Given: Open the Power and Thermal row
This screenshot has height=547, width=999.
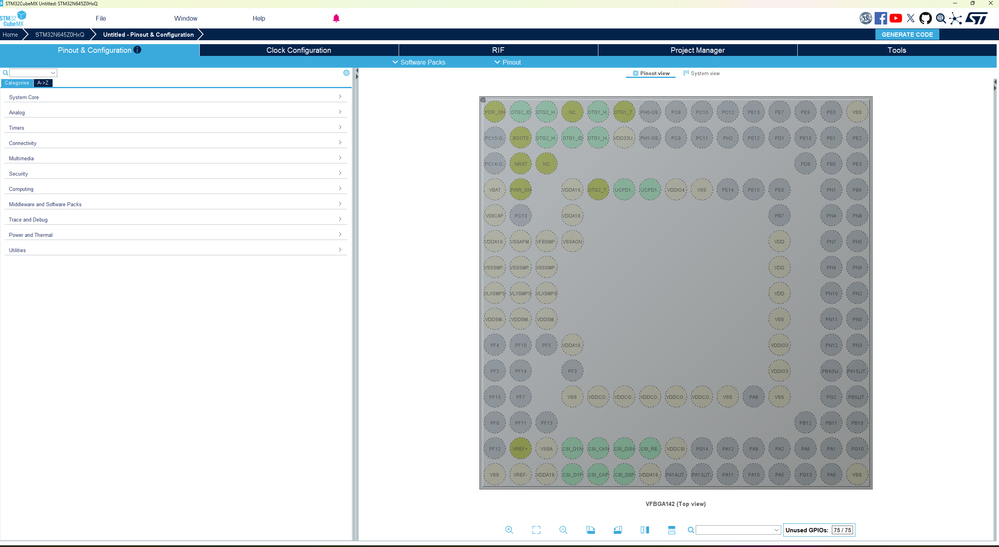Looking at the screenshot, I should [175, 234].
